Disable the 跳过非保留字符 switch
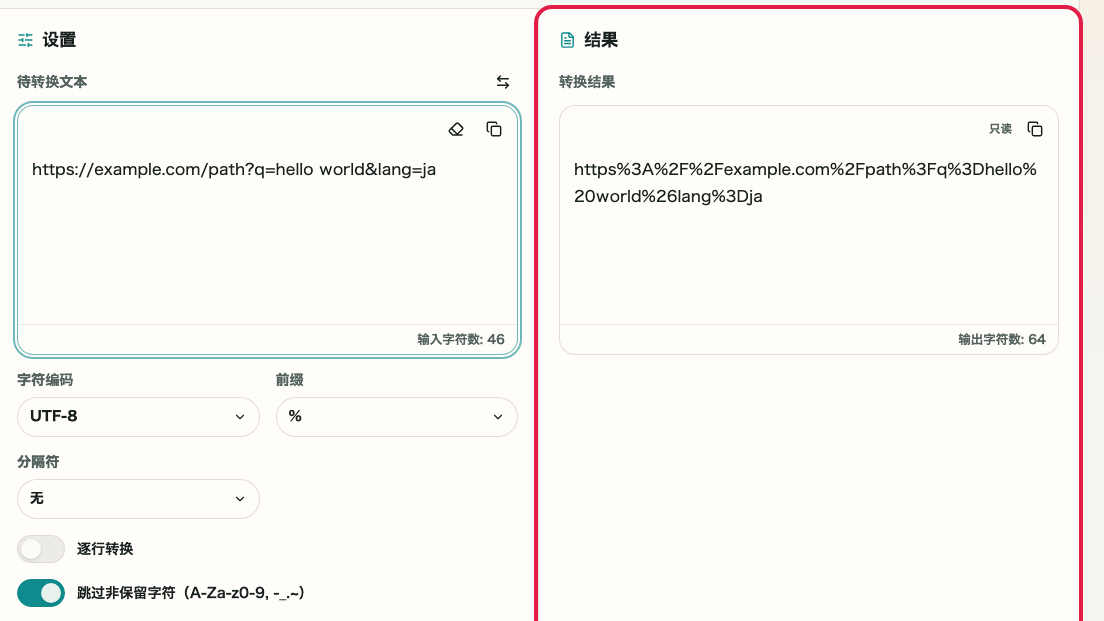This screenshot has width=1104, height=621. click(41, 593)
